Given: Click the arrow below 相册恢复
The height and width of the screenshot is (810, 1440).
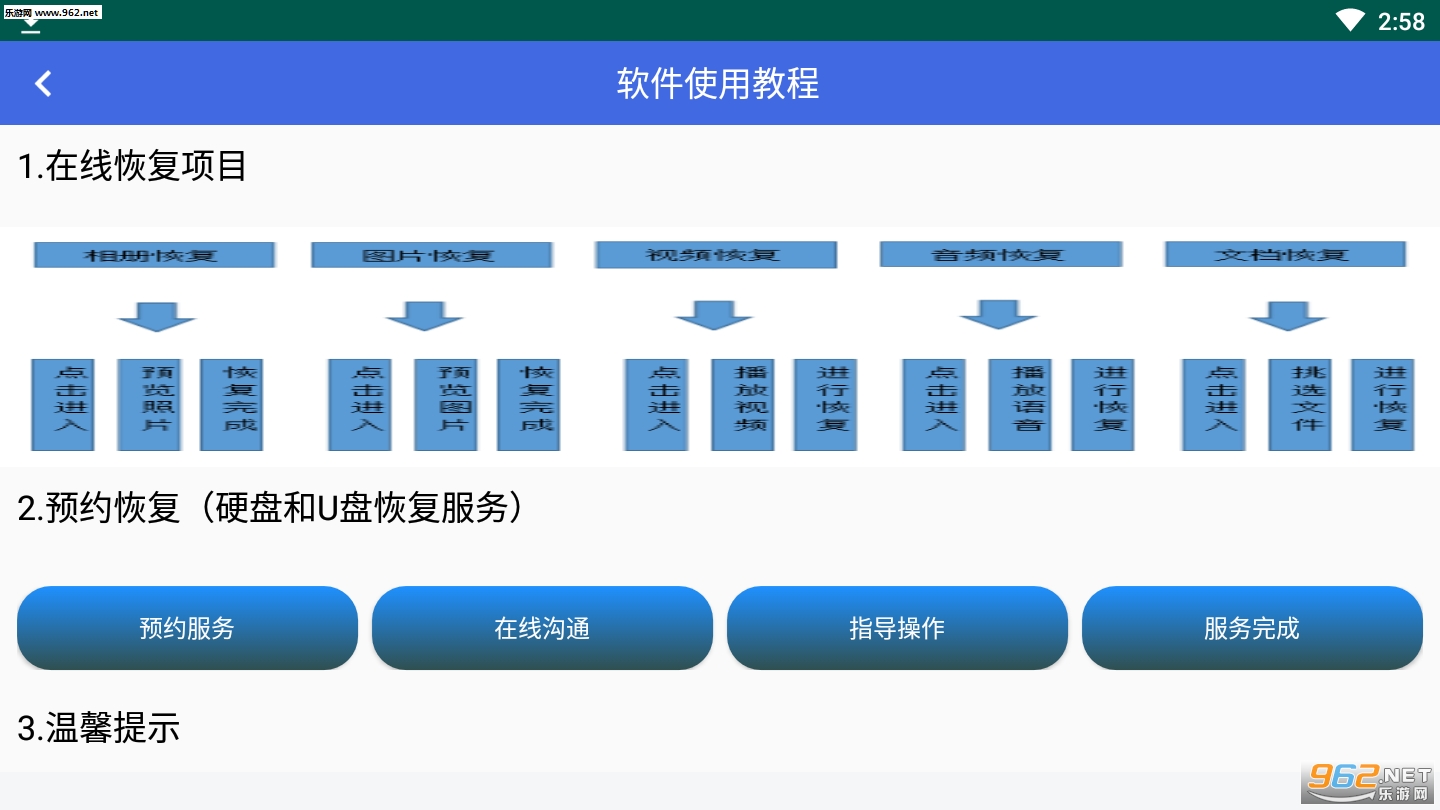Looking at the screenshot, I should [157, 315].
